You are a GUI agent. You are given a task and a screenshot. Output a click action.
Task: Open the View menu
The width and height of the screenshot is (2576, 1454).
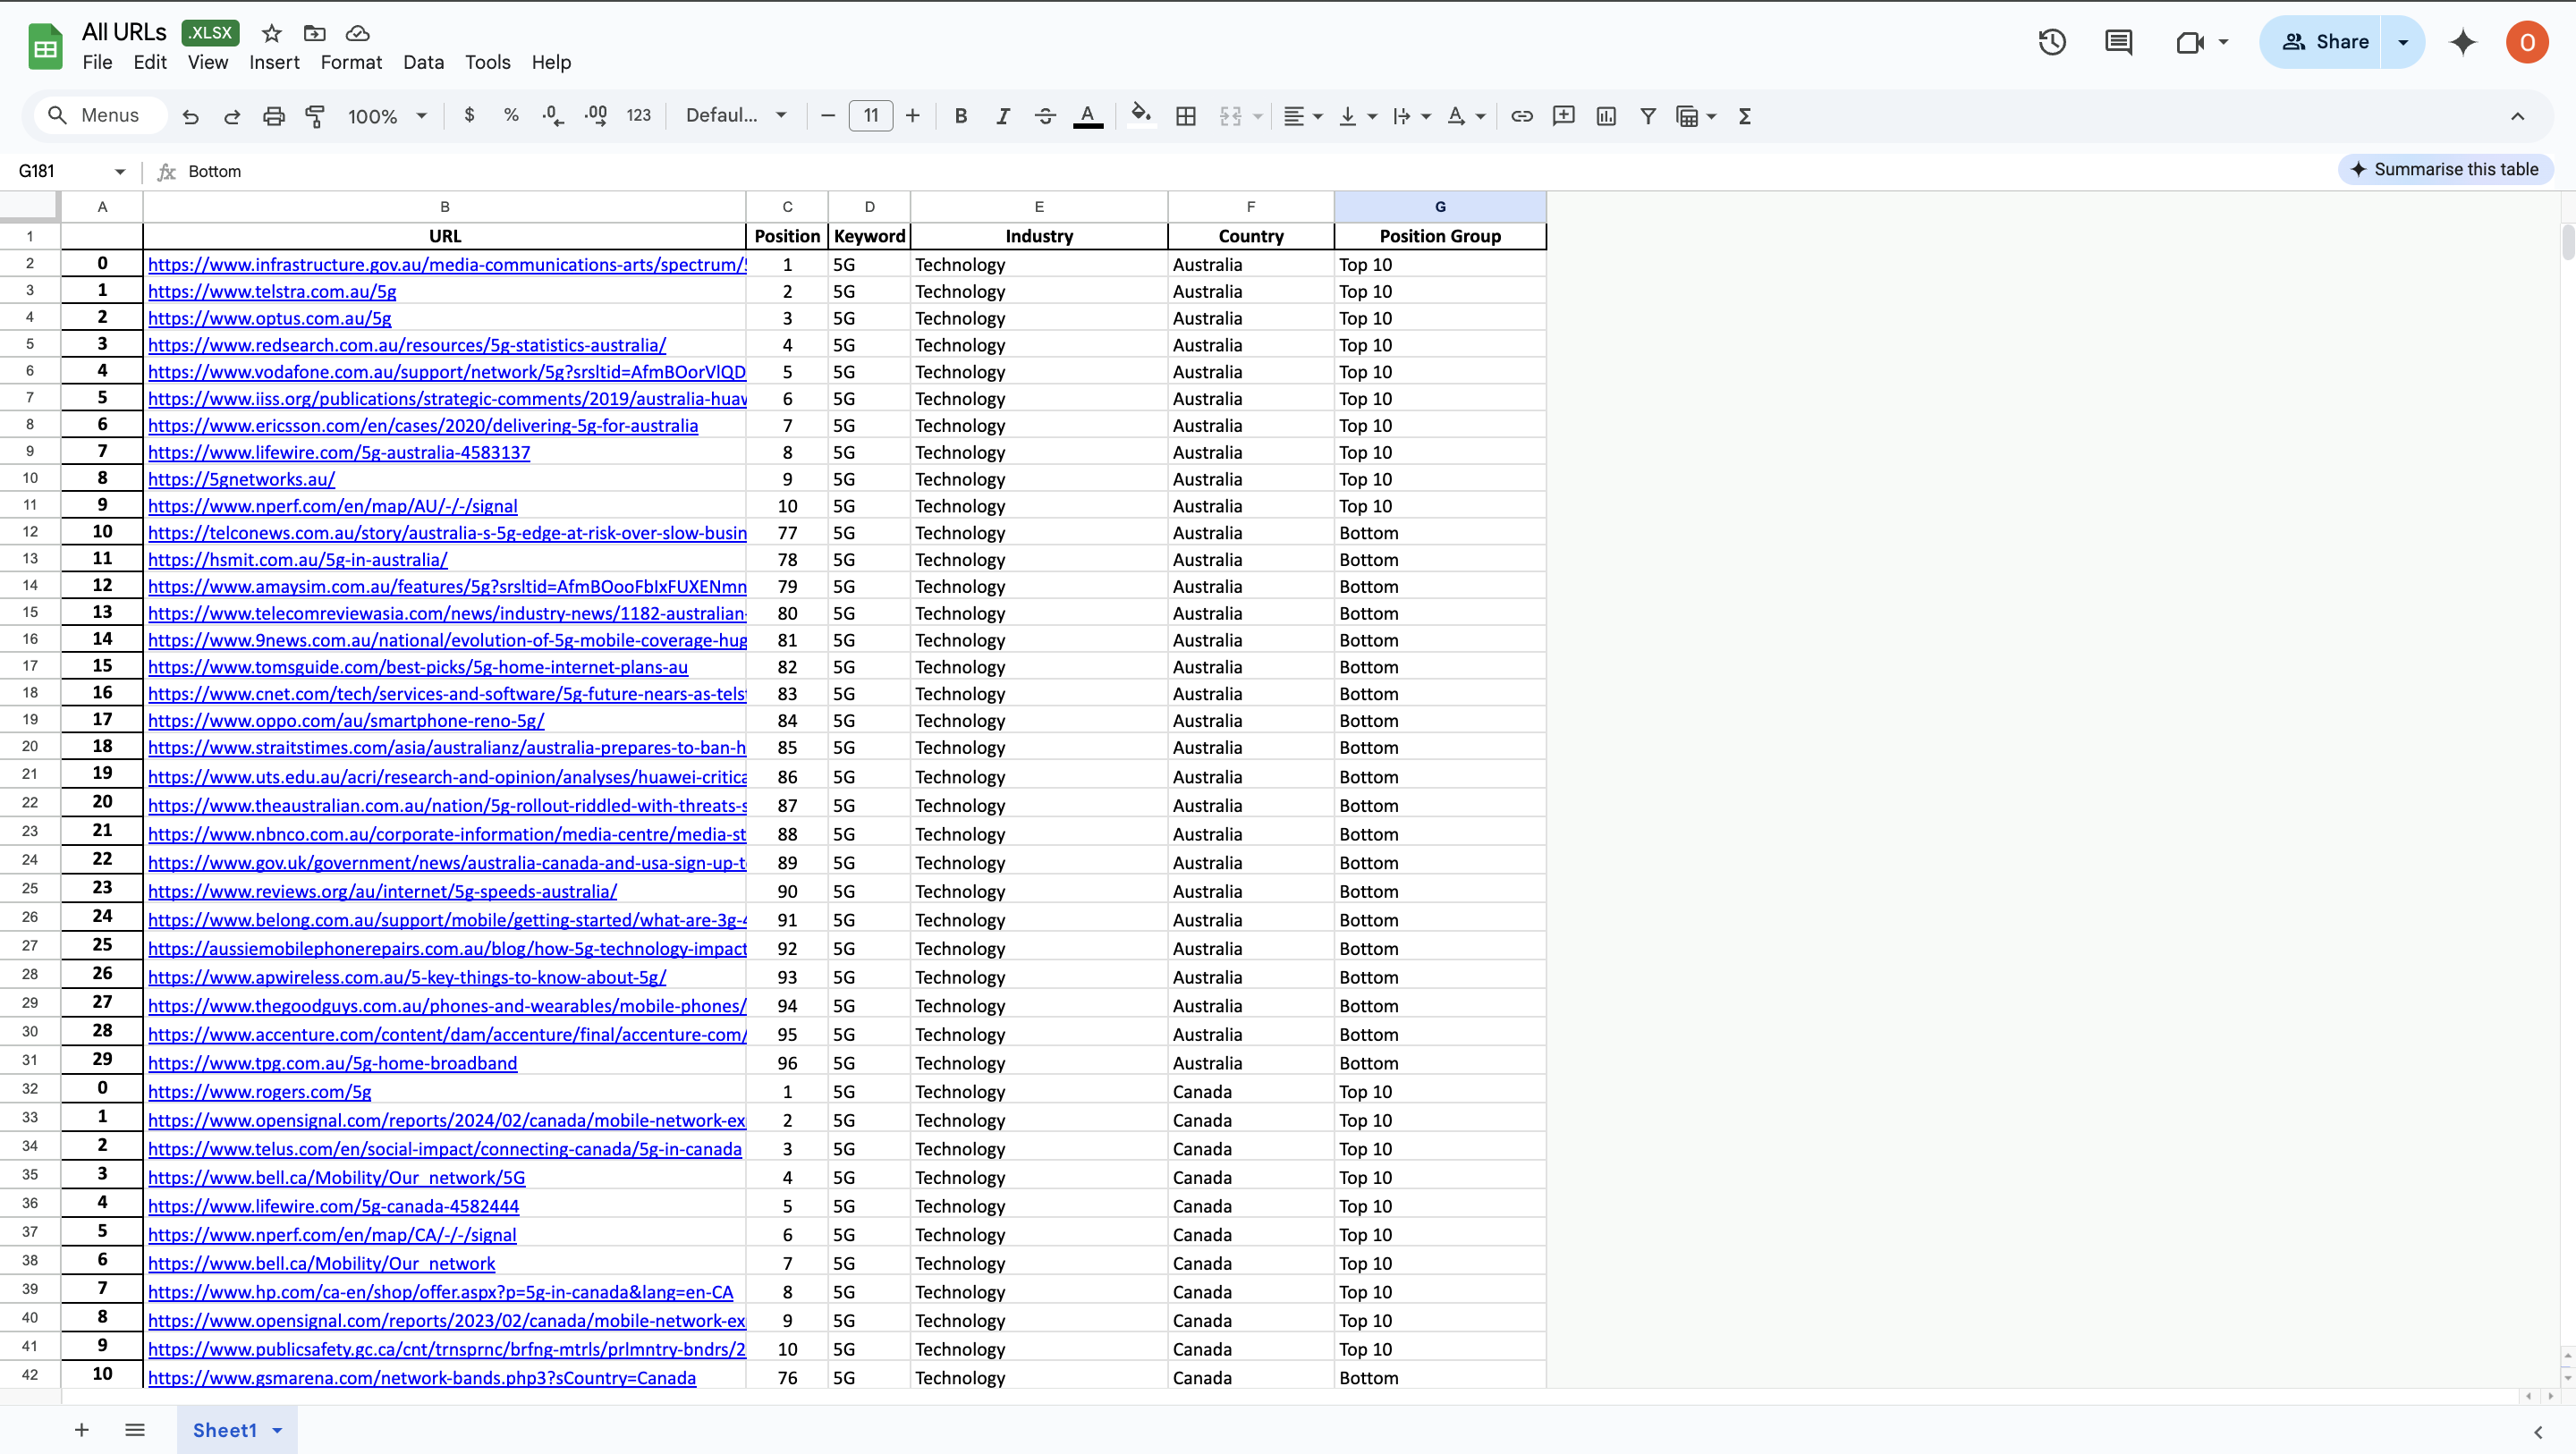point(208,62)
